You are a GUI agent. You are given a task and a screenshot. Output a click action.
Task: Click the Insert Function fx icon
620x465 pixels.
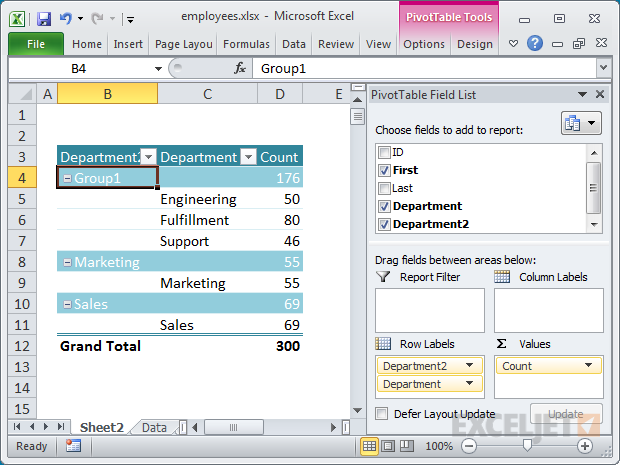click(240, 69)
